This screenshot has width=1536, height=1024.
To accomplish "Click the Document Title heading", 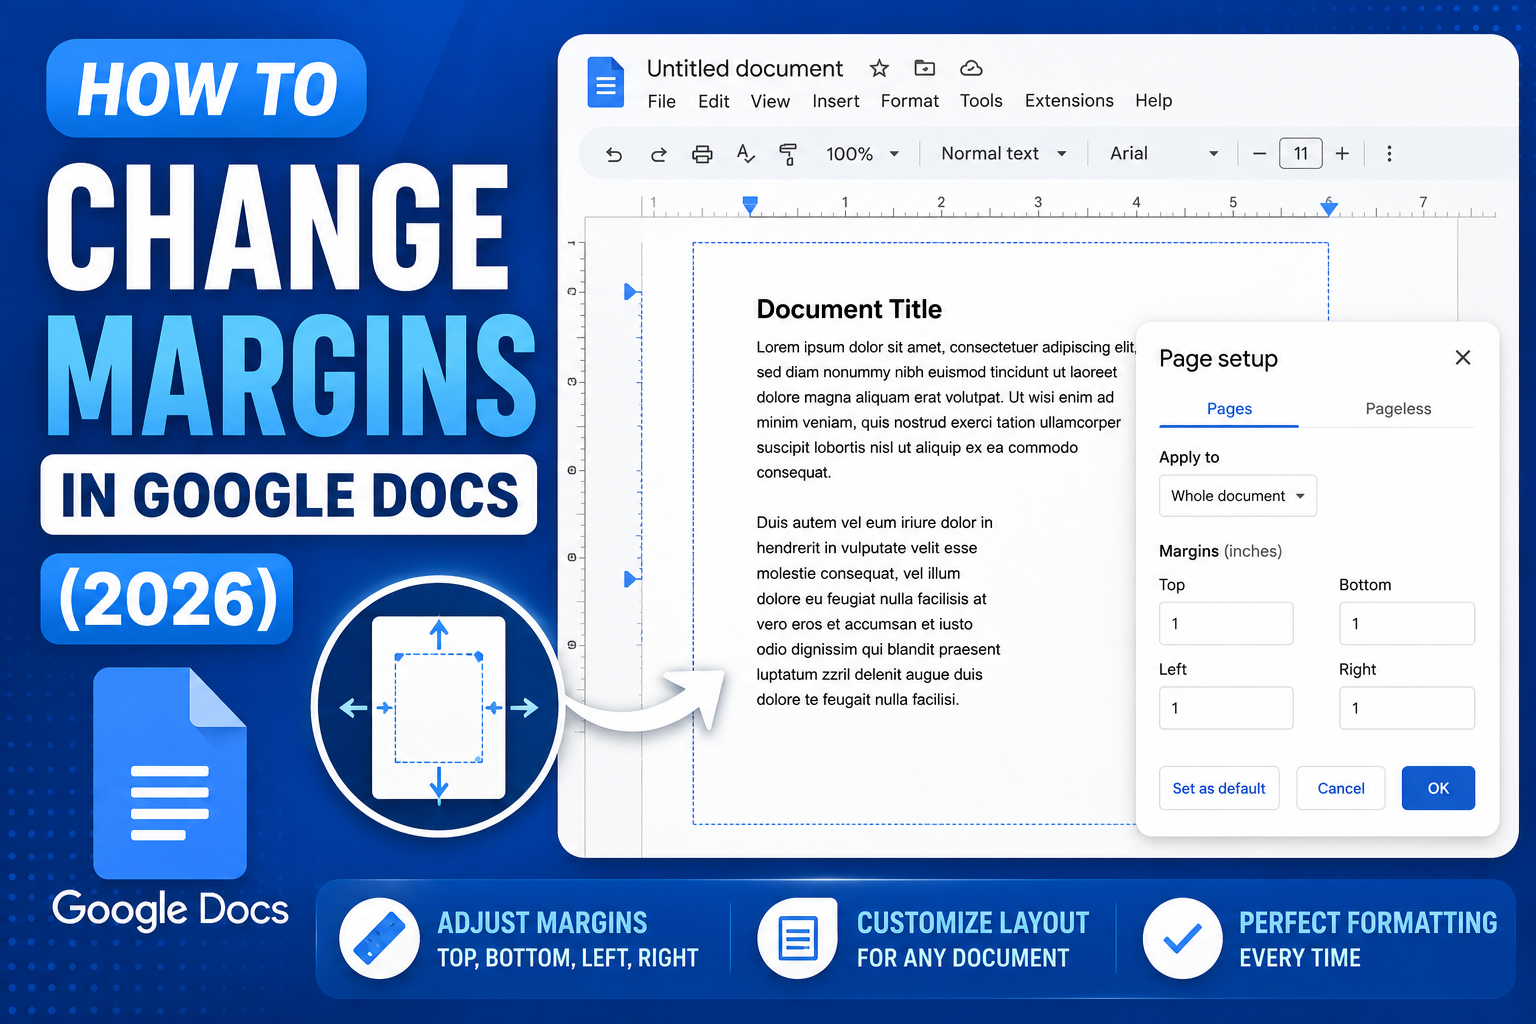I will tap(849, 309).
